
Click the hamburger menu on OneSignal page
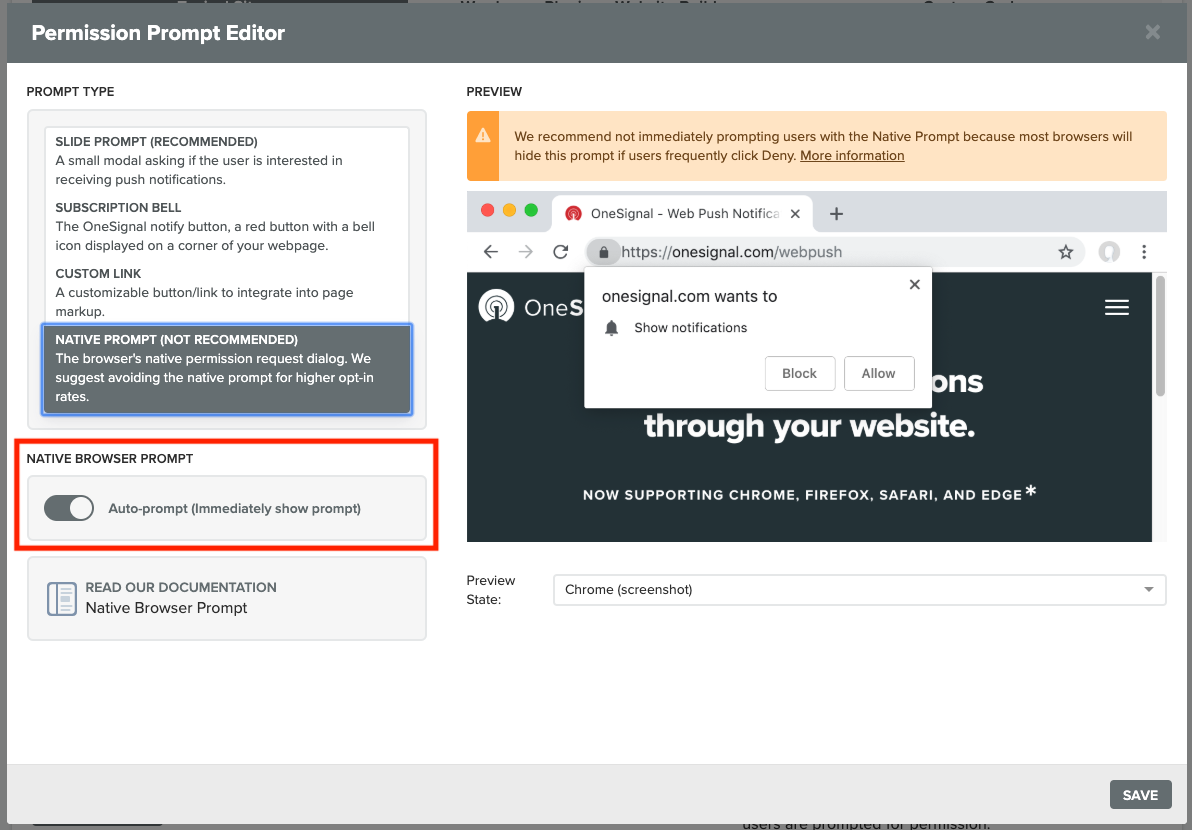1117,307
